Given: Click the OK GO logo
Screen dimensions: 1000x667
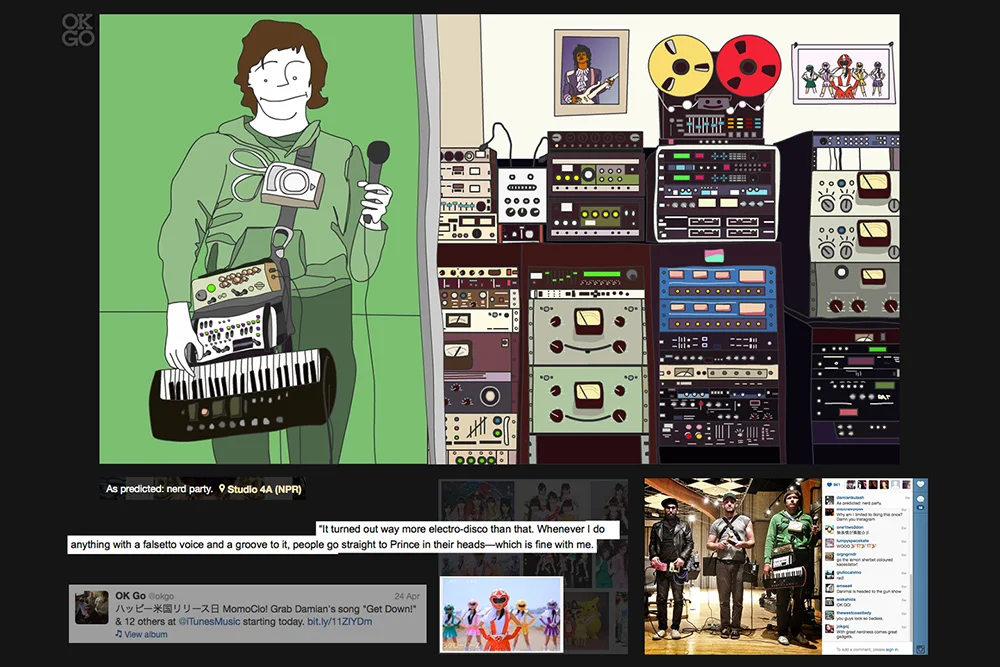Looking at the screenshot, I should tap(78, 30).
